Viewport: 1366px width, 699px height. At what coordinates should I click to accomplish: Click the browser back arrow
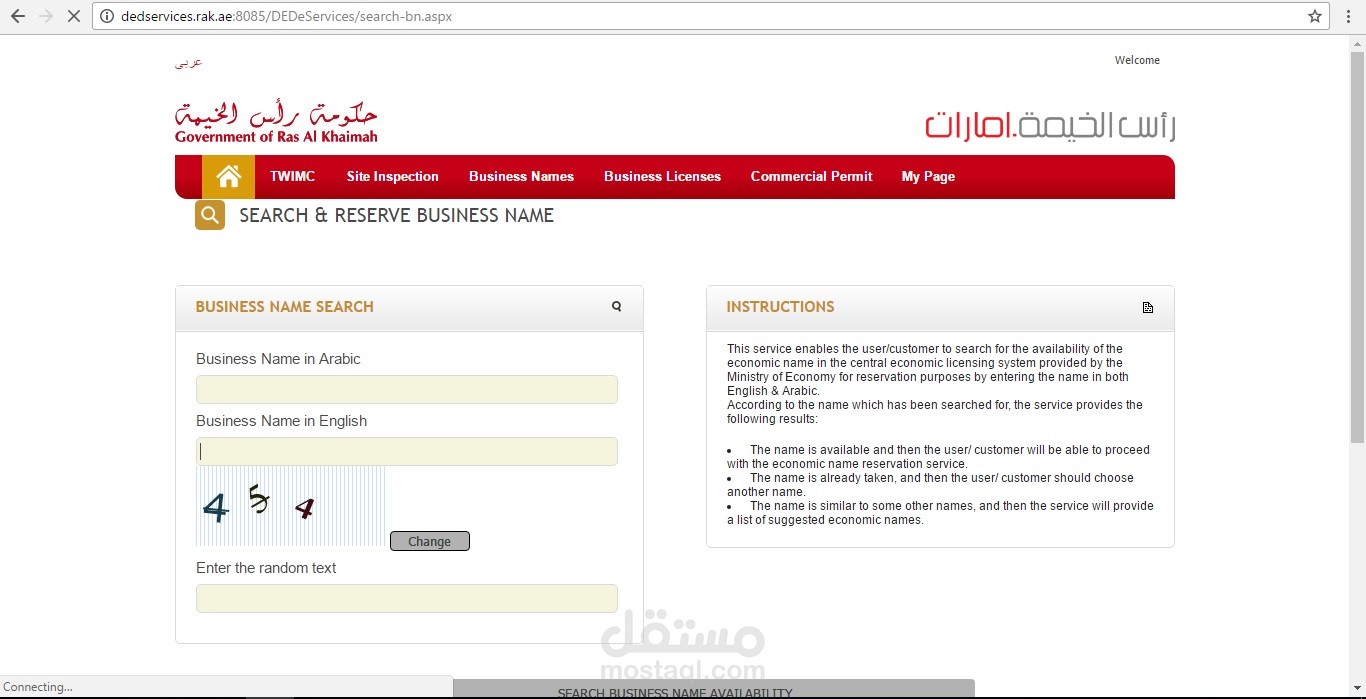(17, 16)
